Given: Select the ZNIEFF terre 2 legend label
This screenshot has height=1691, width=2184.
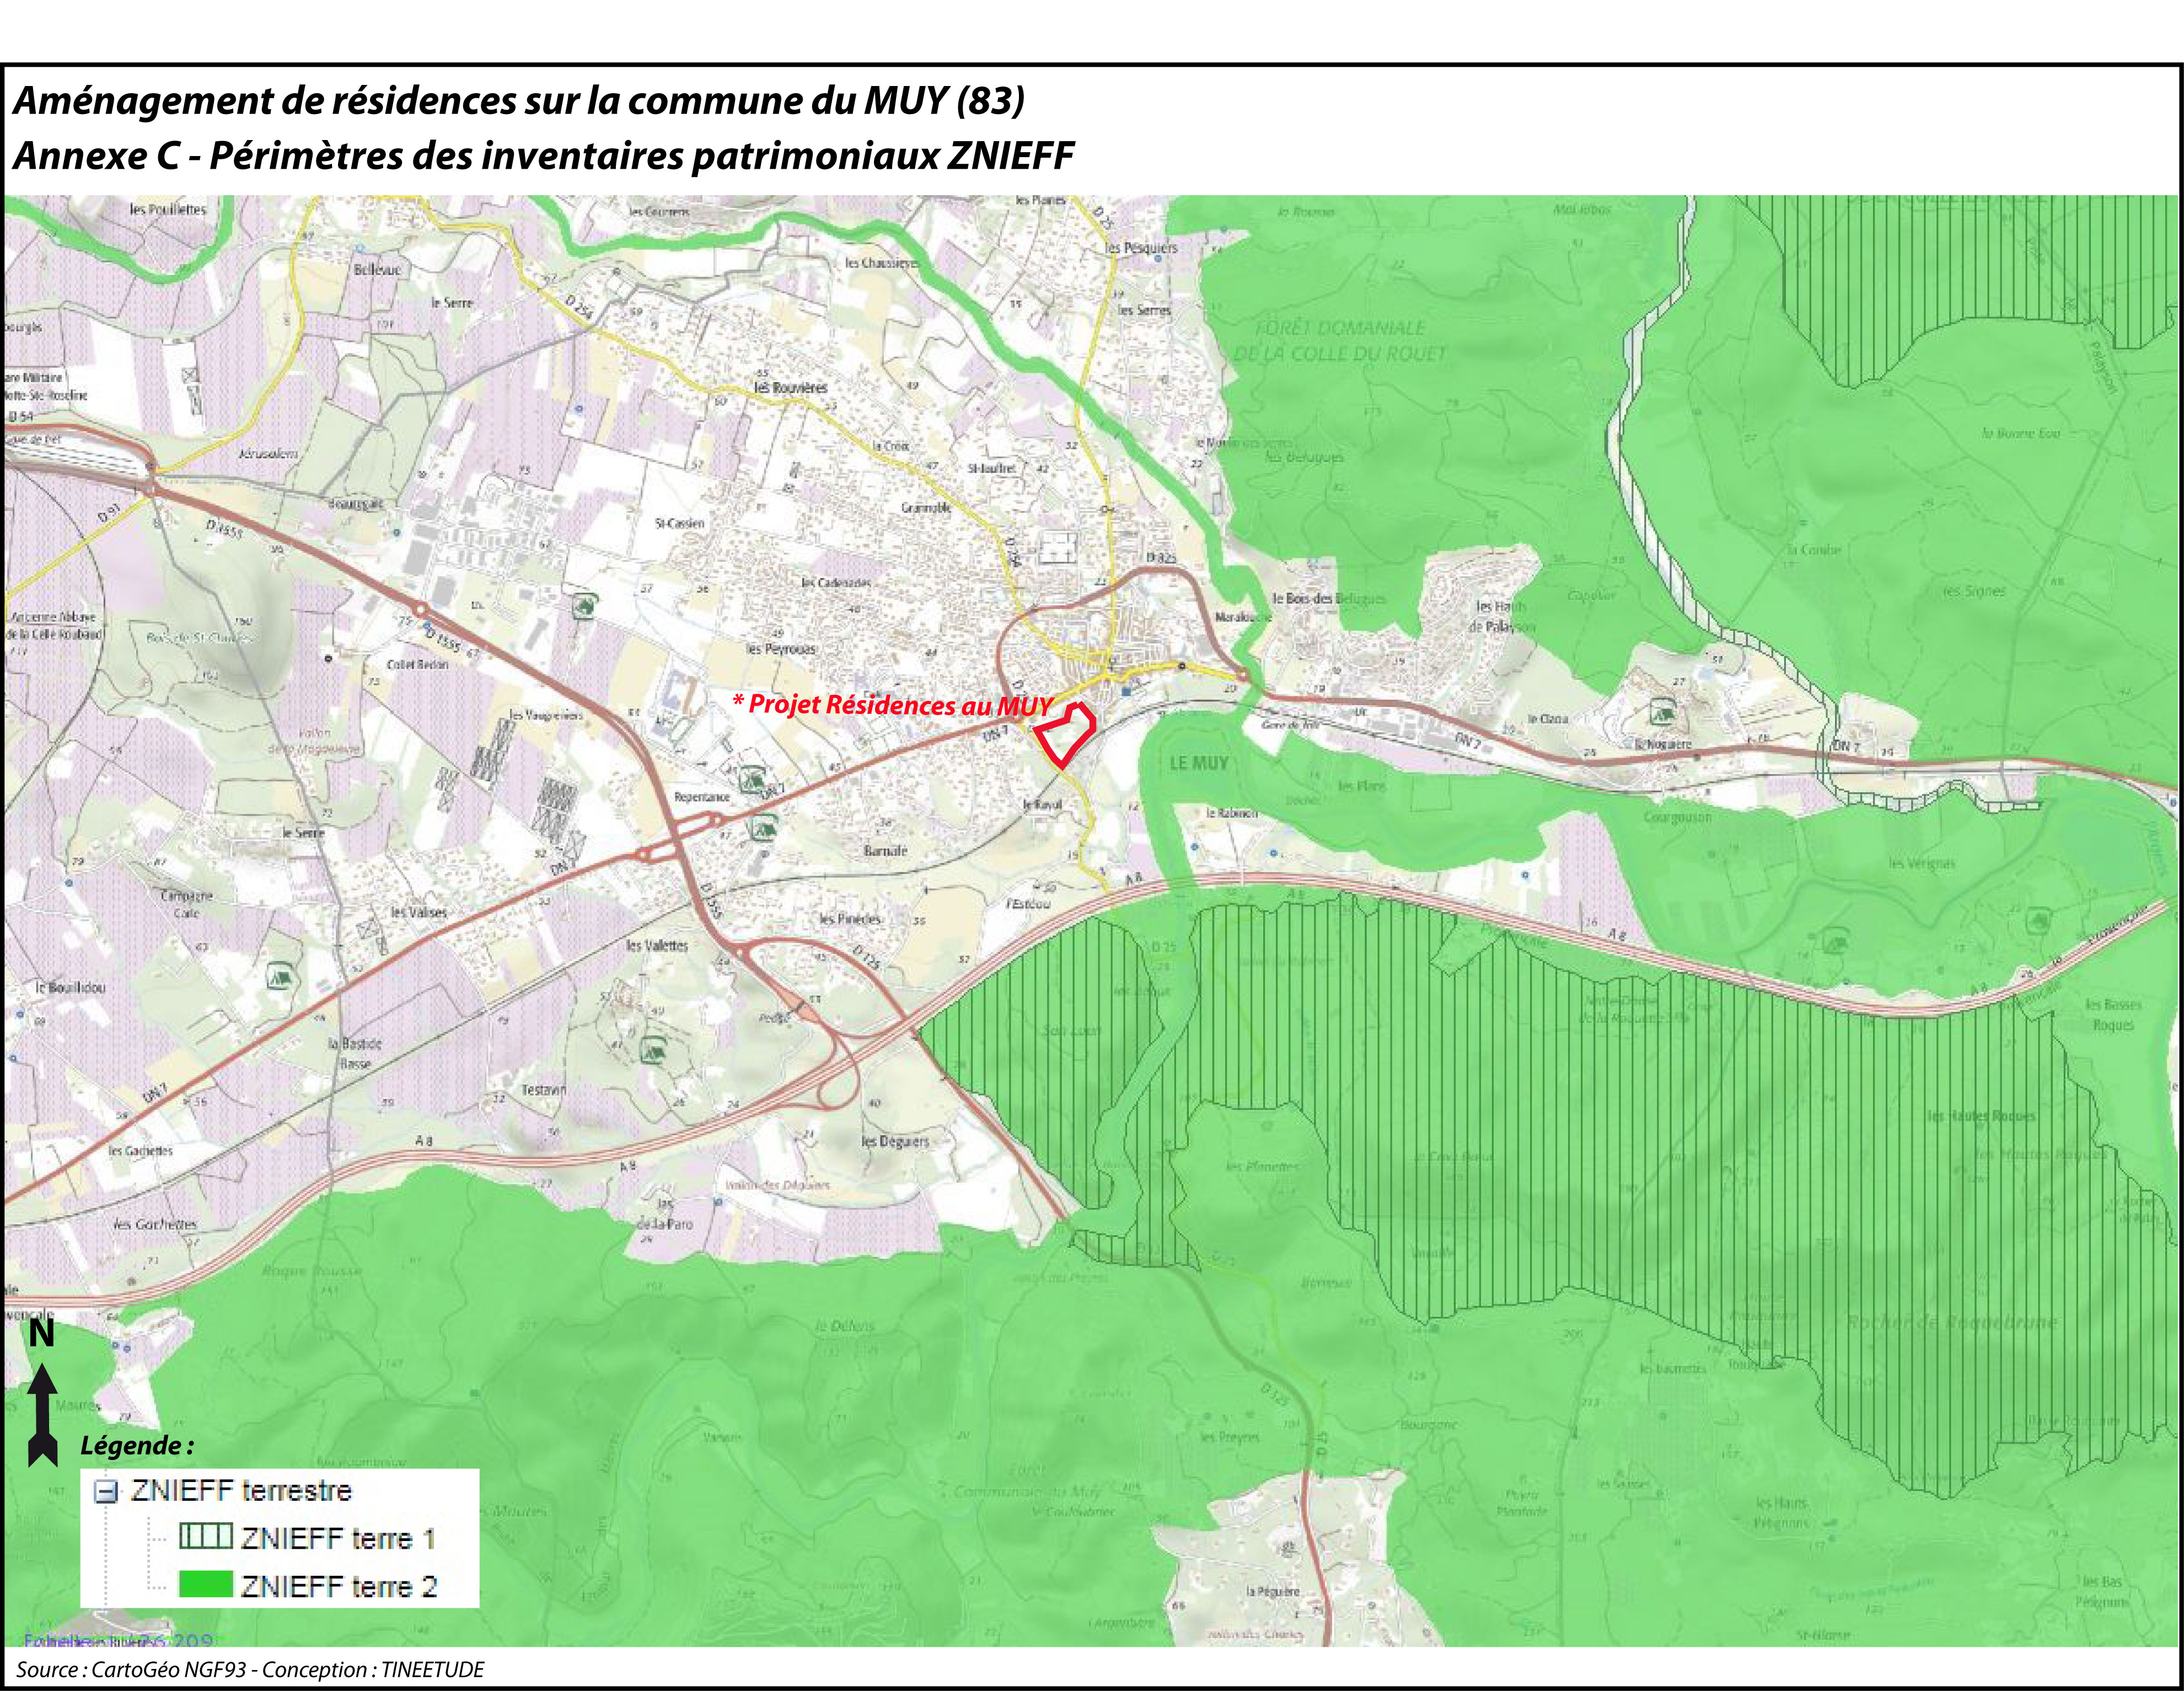Looking at the screenshot, I should click(x=339, y=1586).
